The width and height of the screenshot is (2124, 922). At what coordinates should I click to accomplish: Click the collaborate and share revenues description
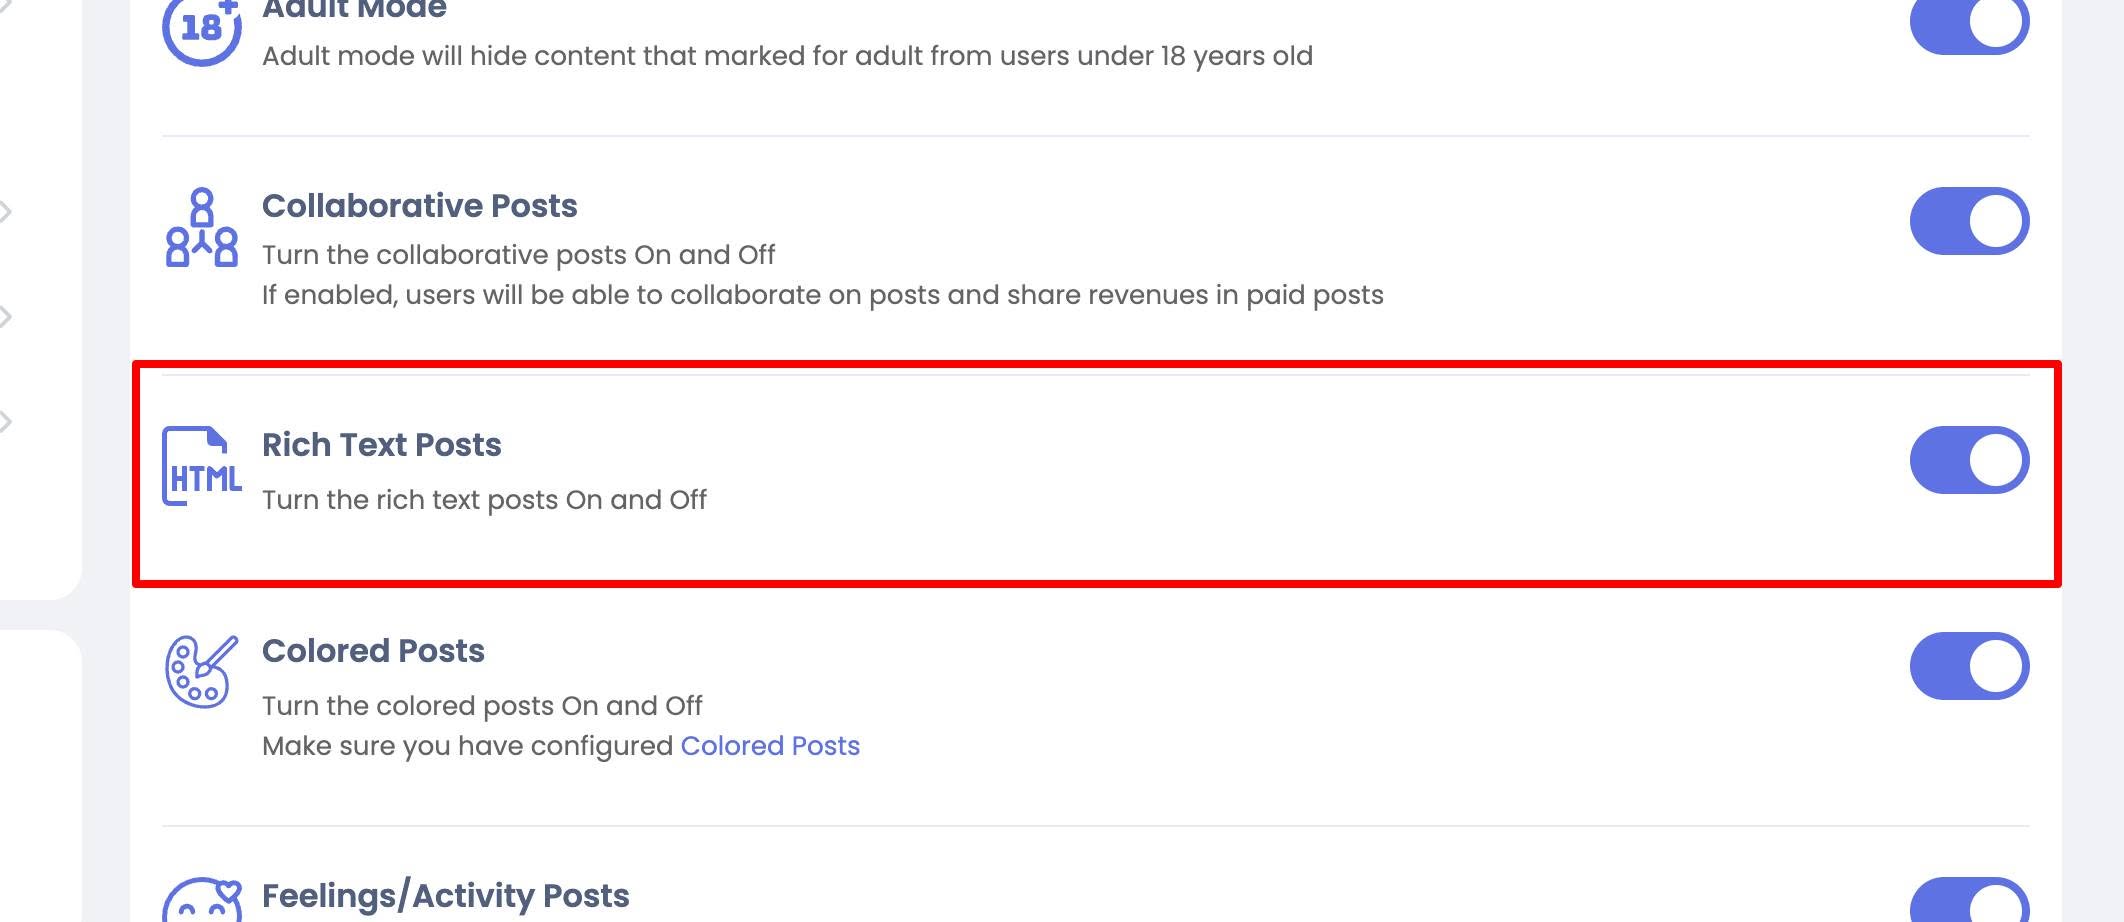pos(822,295)
